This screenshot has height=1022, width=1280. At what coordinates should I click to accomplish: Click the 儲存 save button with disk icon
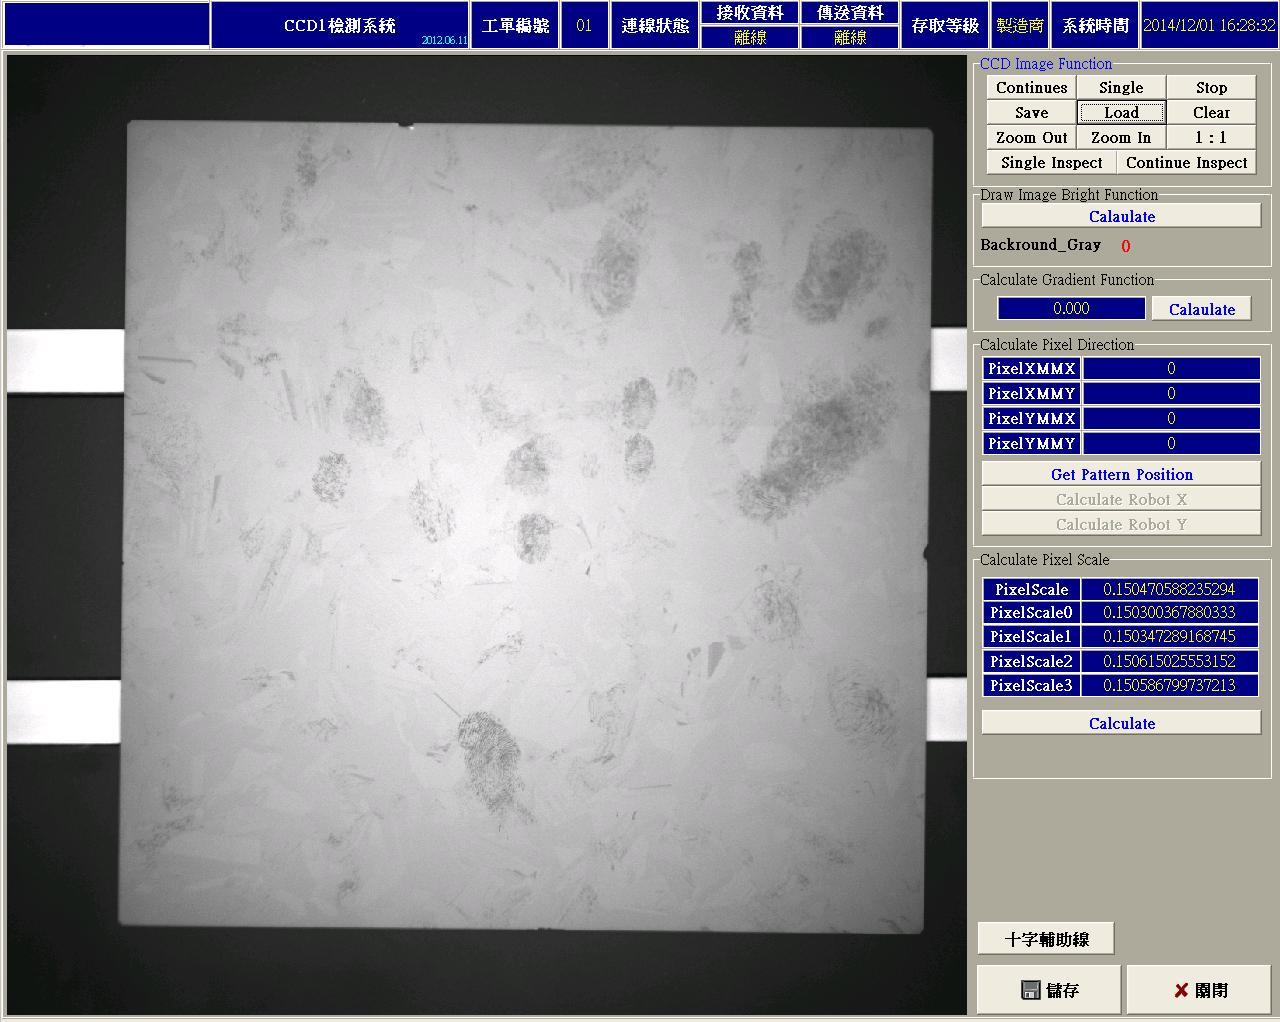point(1050,990)
